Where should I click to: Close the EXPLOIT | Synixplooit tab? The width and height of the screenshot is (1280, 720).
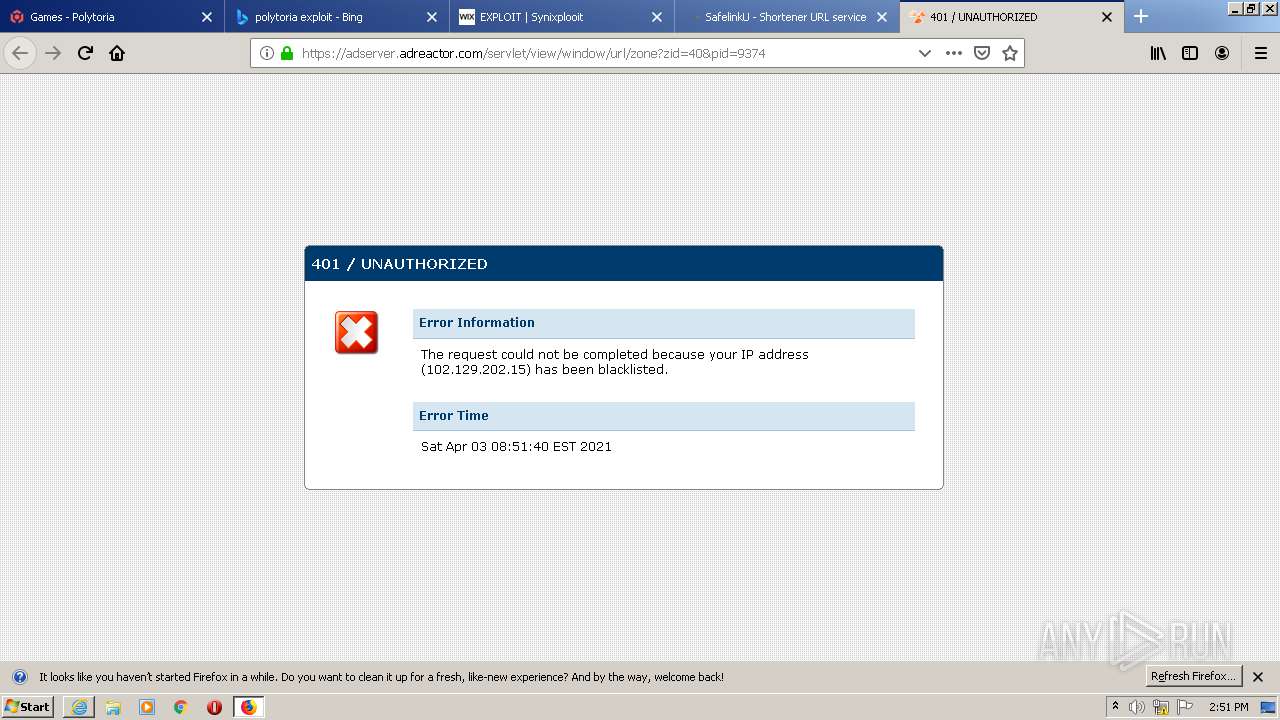tap(657, 17)
